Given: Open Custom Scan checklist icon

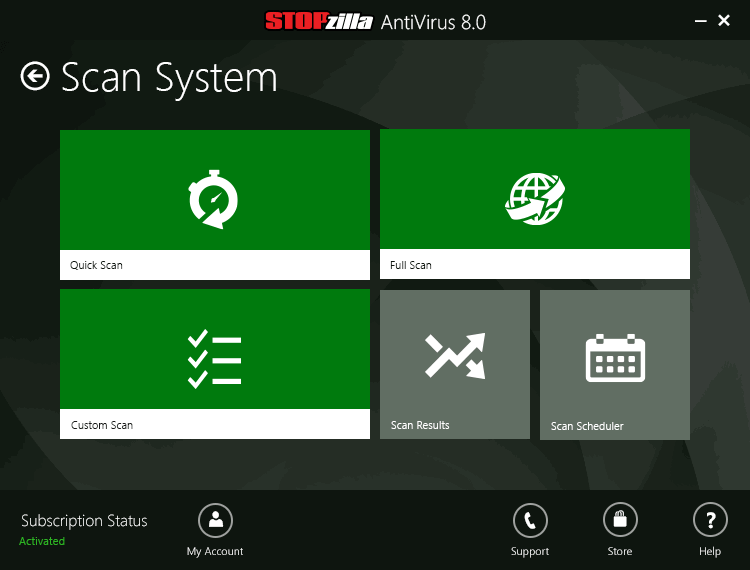Looking at the screenshot, I should (214, 359).
